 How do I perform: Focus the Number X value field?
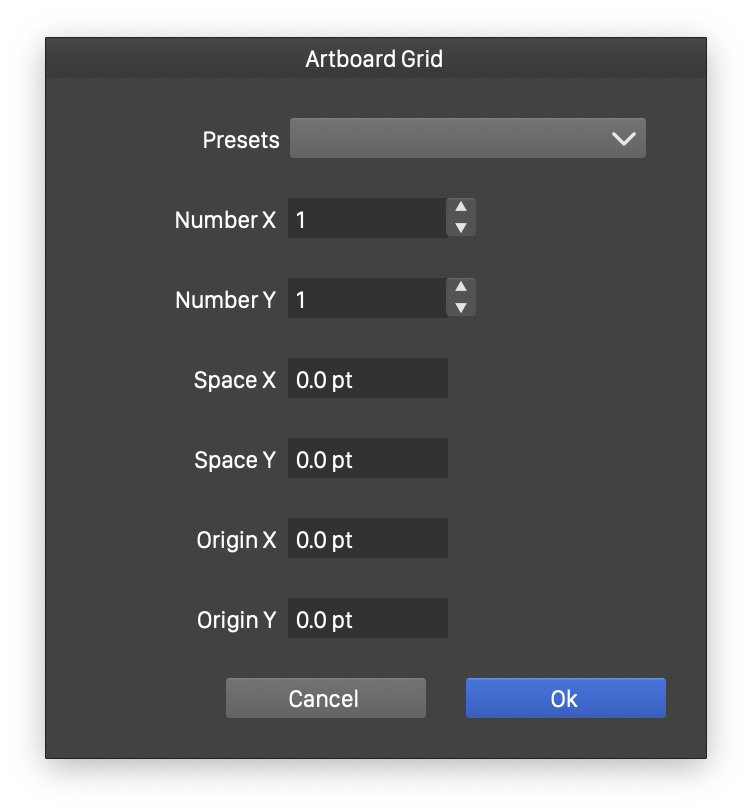coord(366,219)
